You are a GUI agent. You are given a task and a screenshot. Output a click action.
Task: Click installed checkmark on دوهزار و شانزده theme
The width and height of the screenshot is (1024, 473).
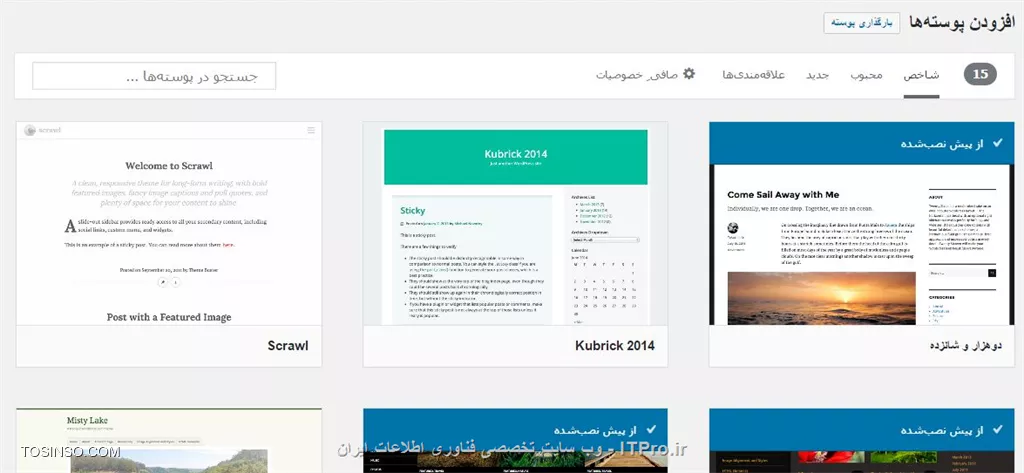(997, 142)
